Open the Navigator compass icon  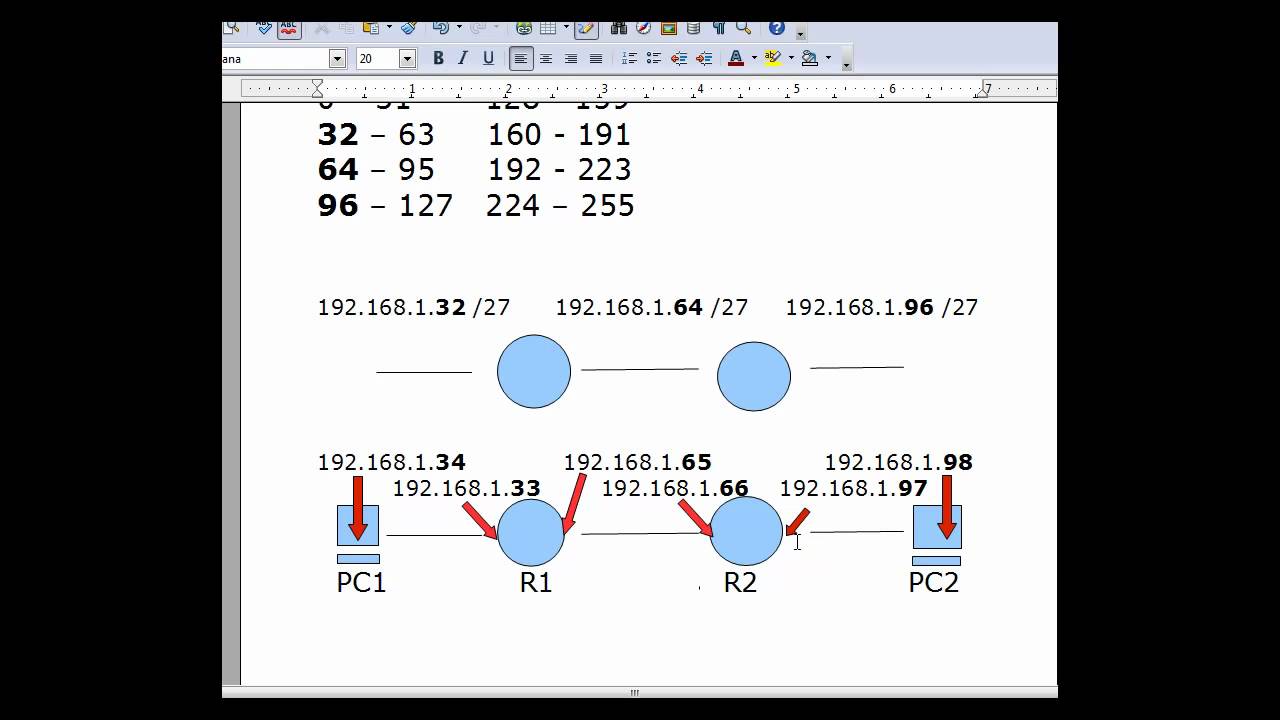pyautogui.click(x=644, y=28)
